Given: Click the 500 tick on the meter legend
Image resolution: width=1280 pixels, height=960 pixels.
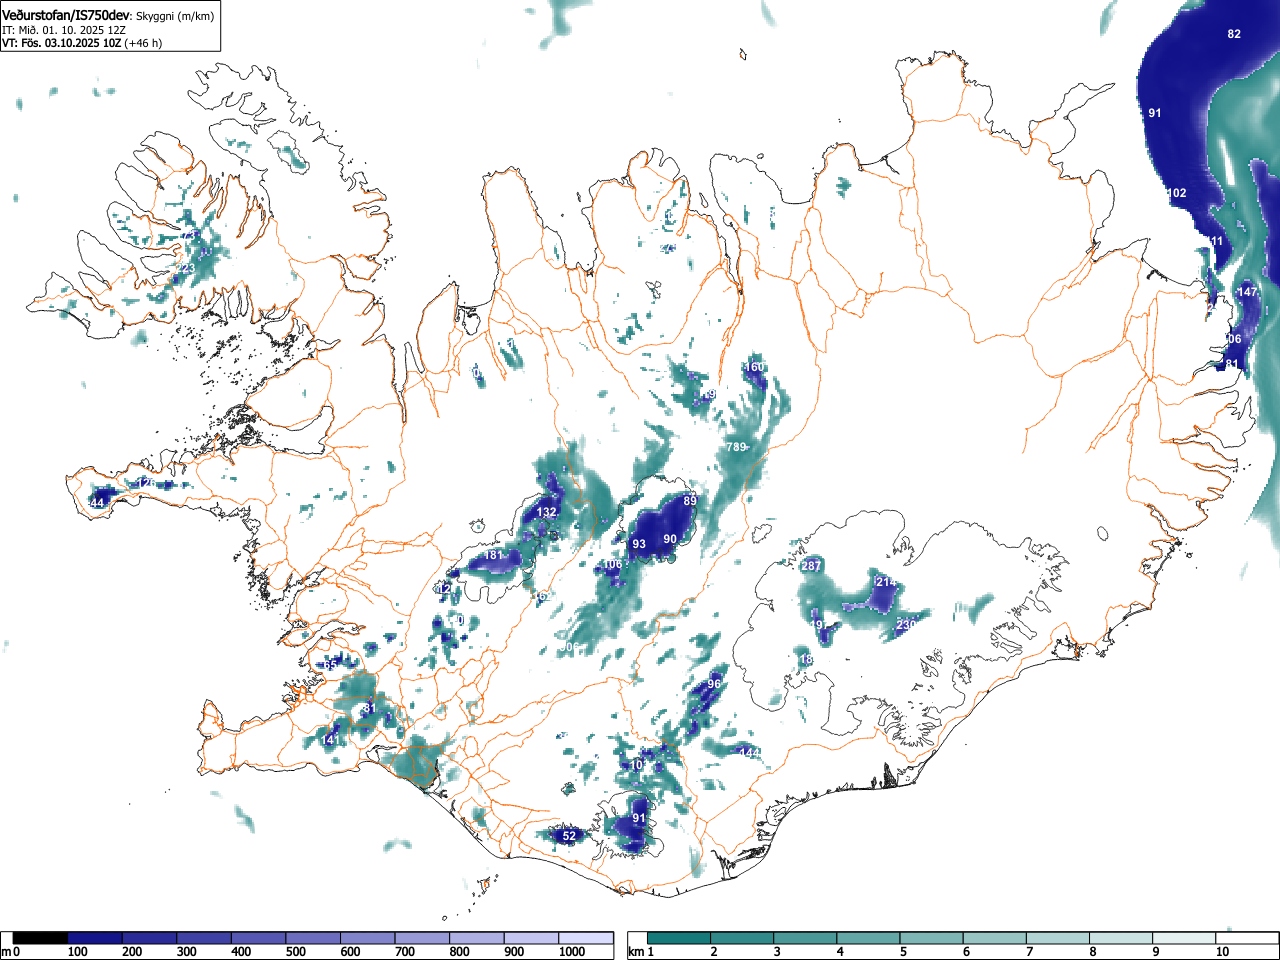Looking at the screenshot, I should [x=295, y=952].
